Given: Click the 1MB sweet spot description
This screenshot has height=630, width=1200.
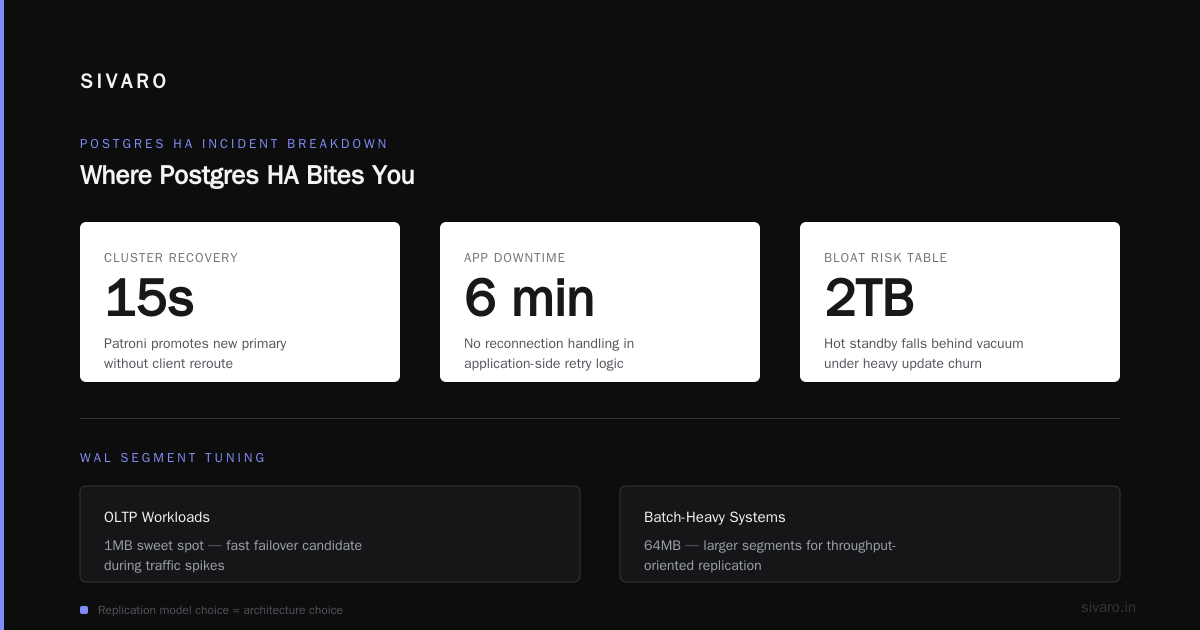Looking at the screenshot, I should pos(233,555).
